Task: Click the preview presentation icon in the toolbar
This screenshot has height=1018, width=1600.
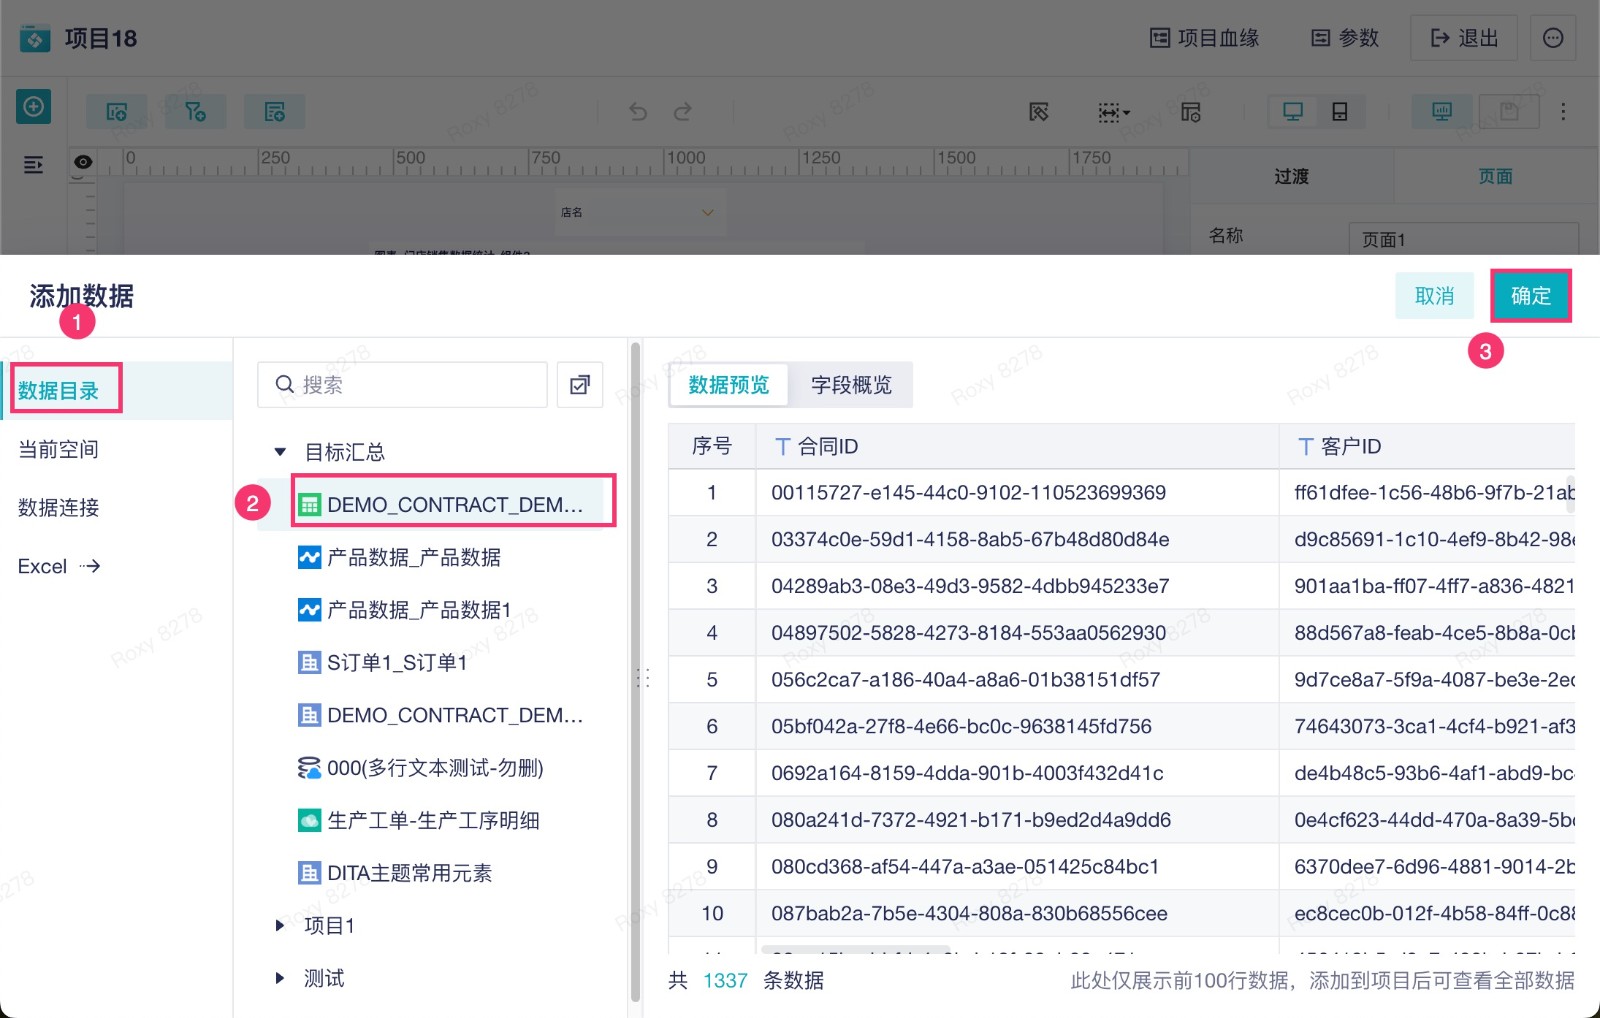Action: 1442,112
